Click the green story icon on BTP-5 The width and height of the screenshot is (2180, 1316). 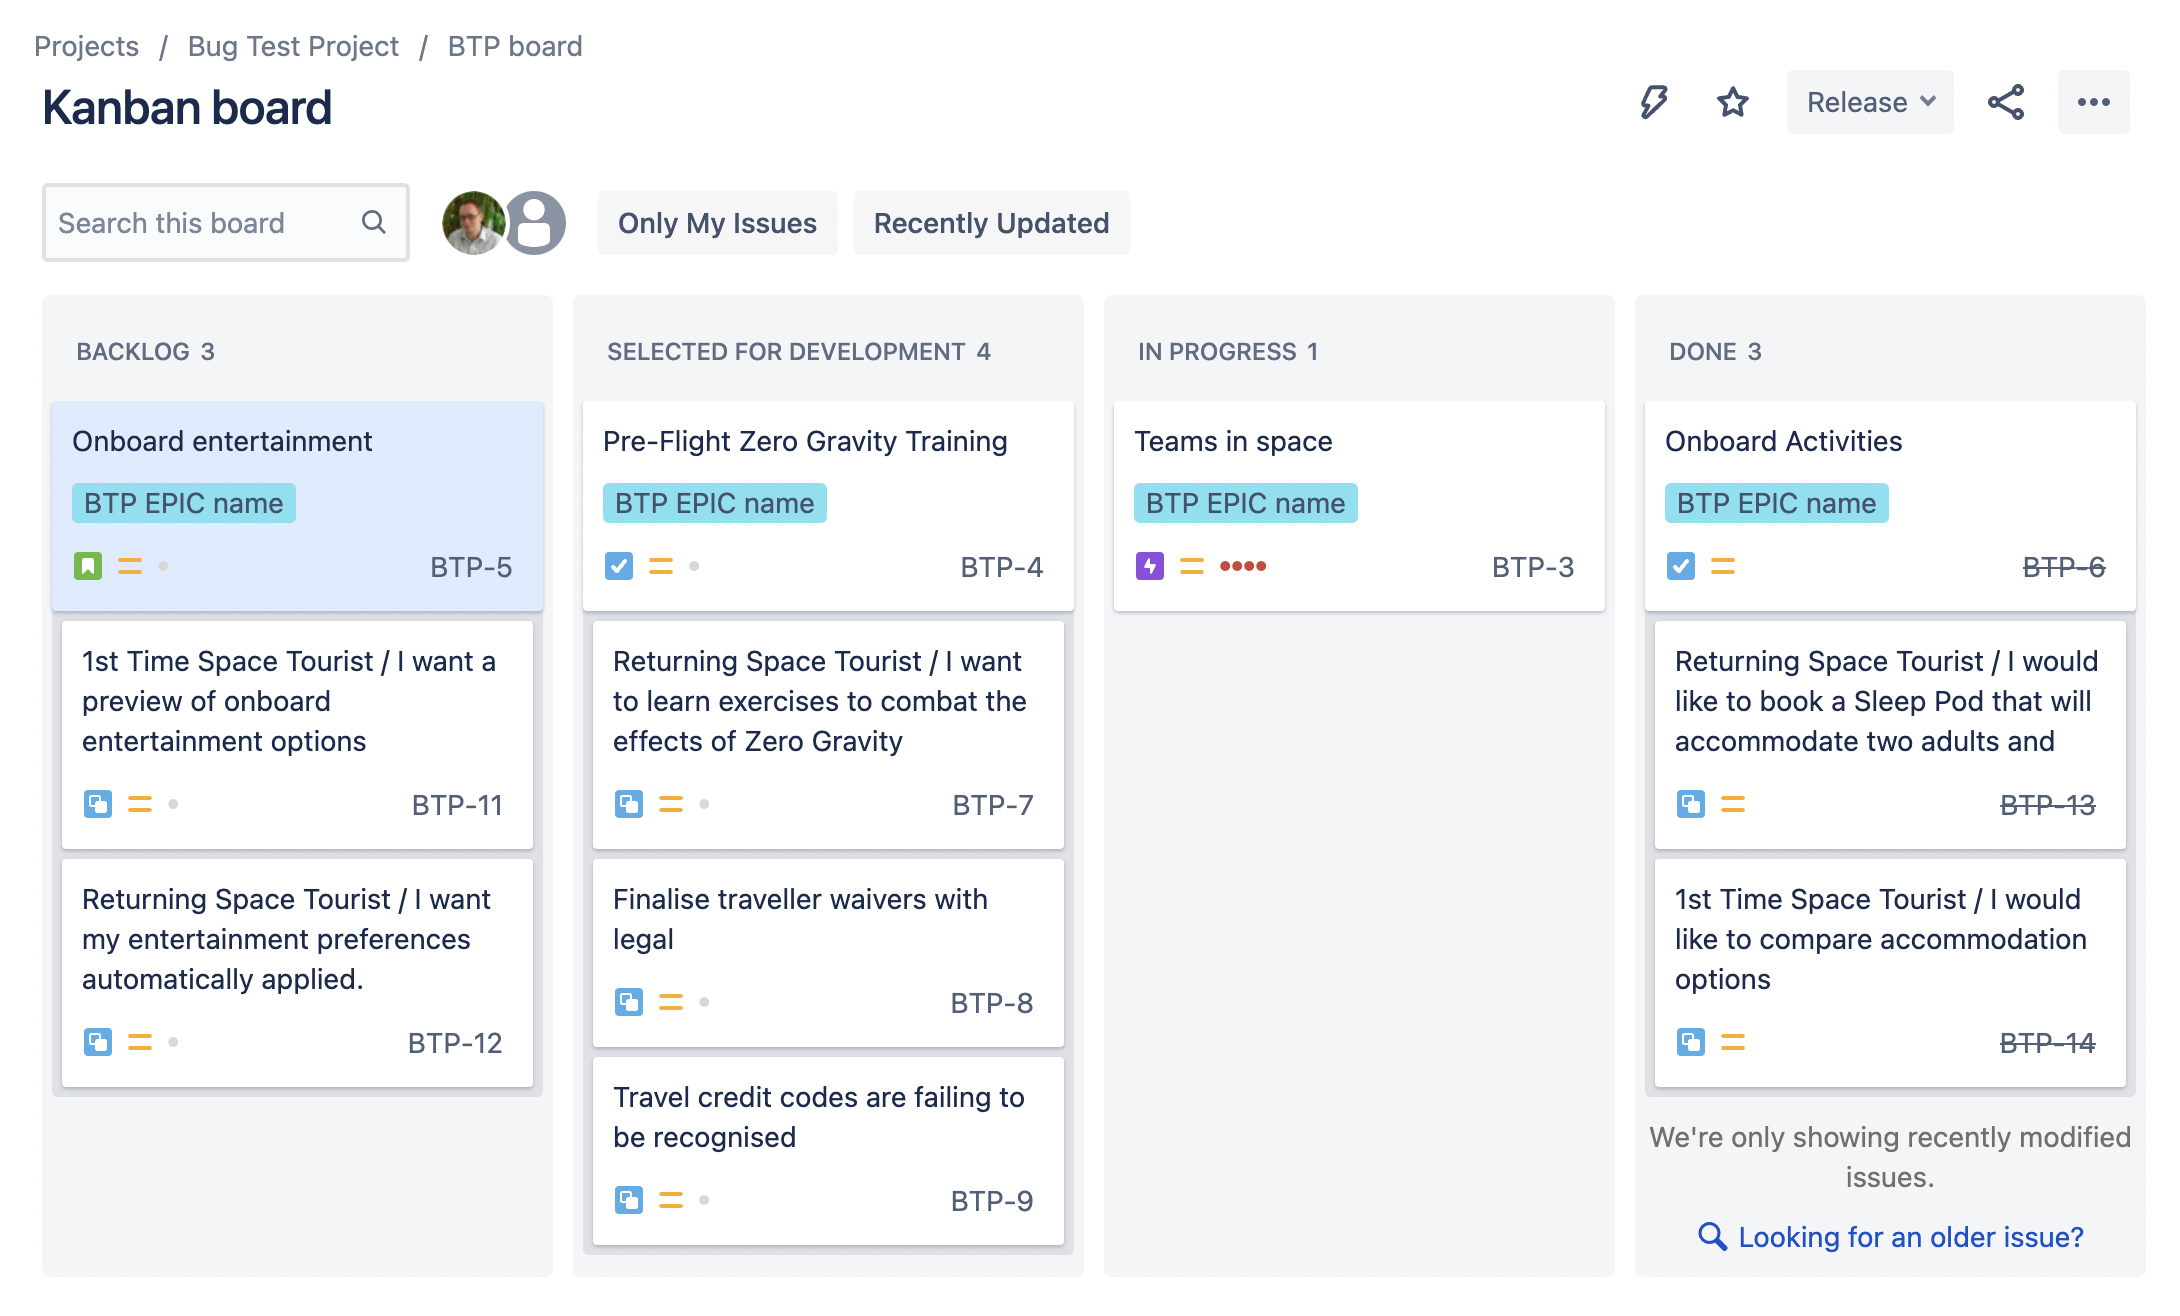(x=88, y=566)
